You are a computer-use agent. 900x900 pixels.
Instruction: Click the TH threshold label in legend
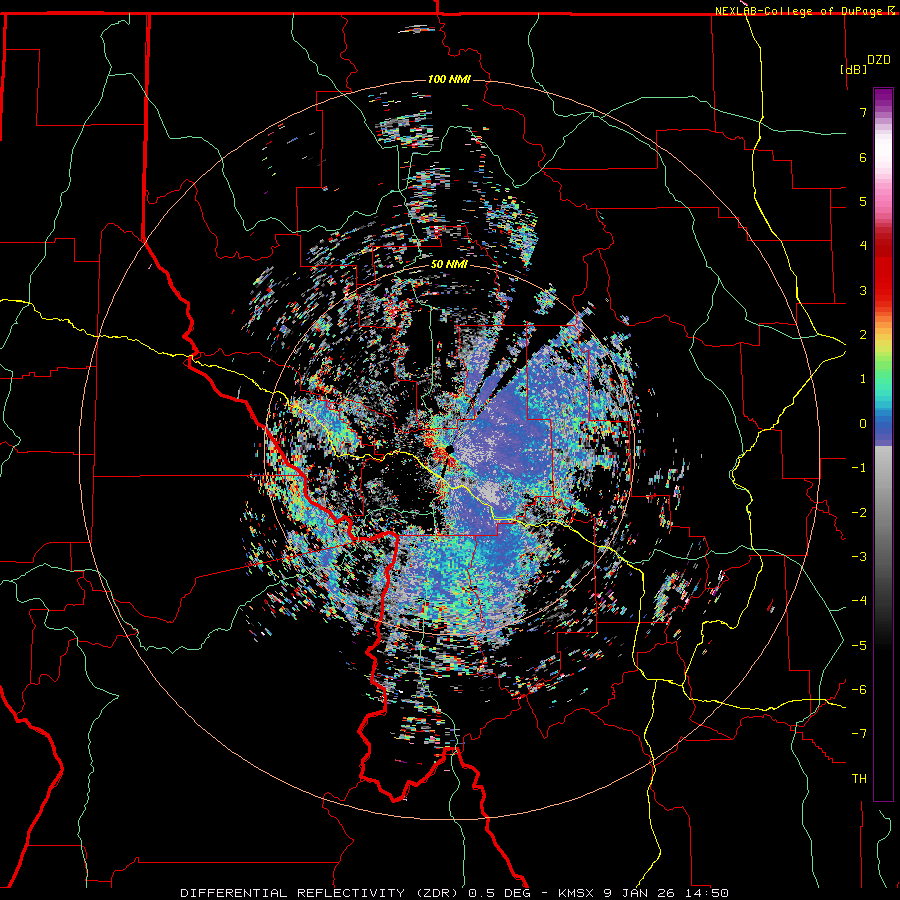(859, 779)
